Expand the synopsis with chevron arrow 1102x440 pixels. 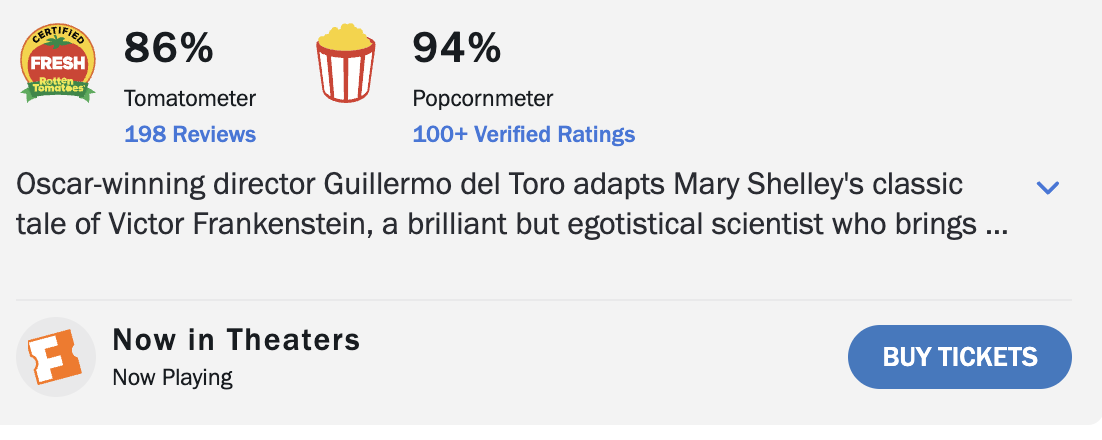[x=1047, y=187]
